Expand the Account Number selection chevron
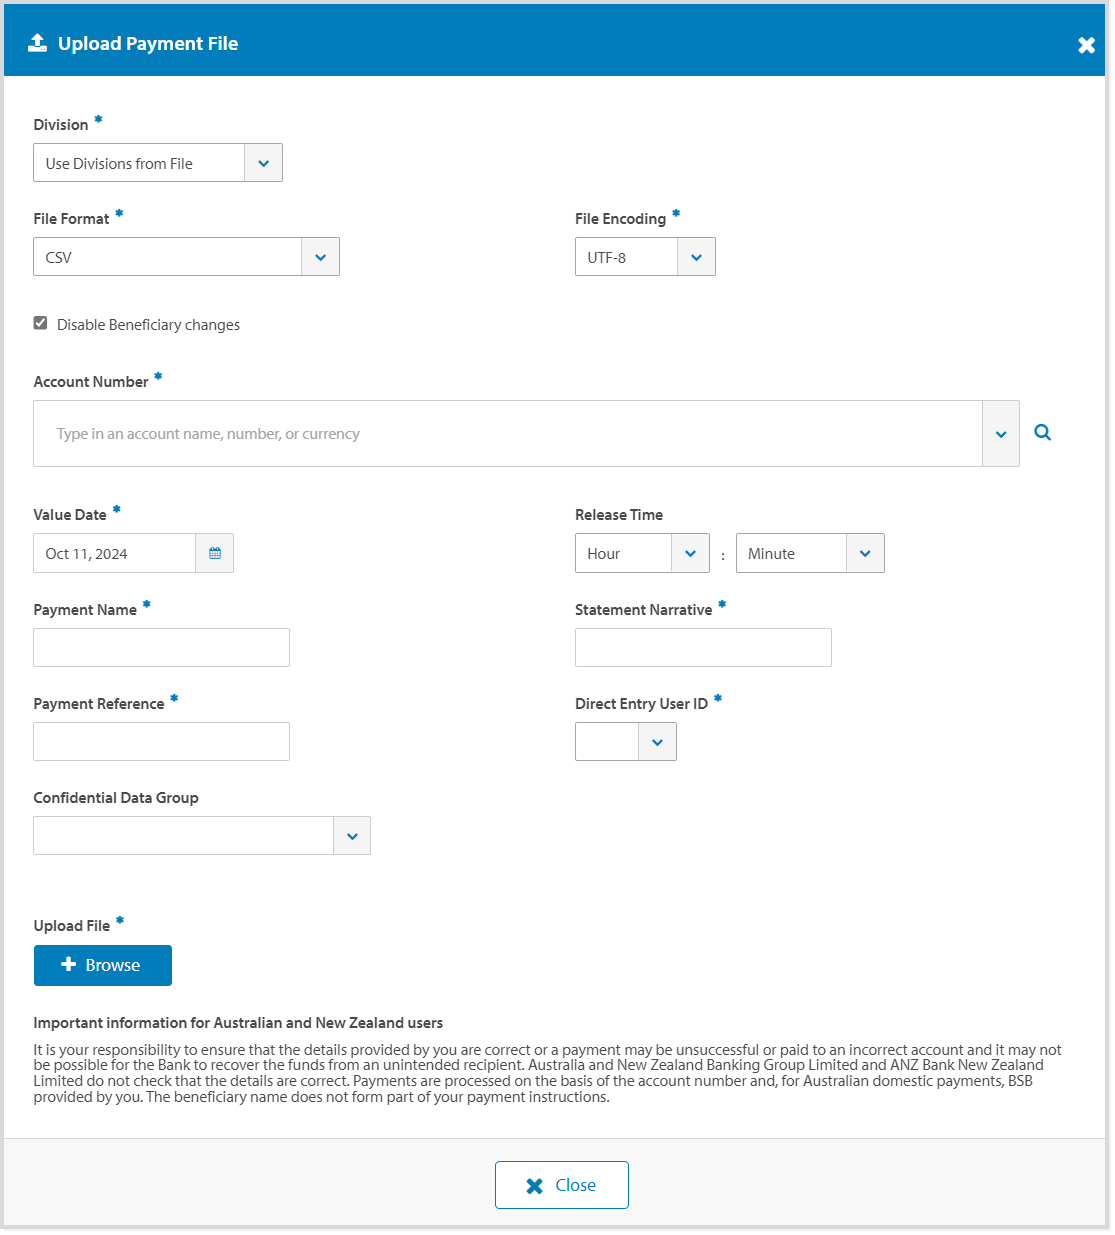The width and height of the screenshot is (1115, 1235). pyautogui.click(x=1001, y=433)
